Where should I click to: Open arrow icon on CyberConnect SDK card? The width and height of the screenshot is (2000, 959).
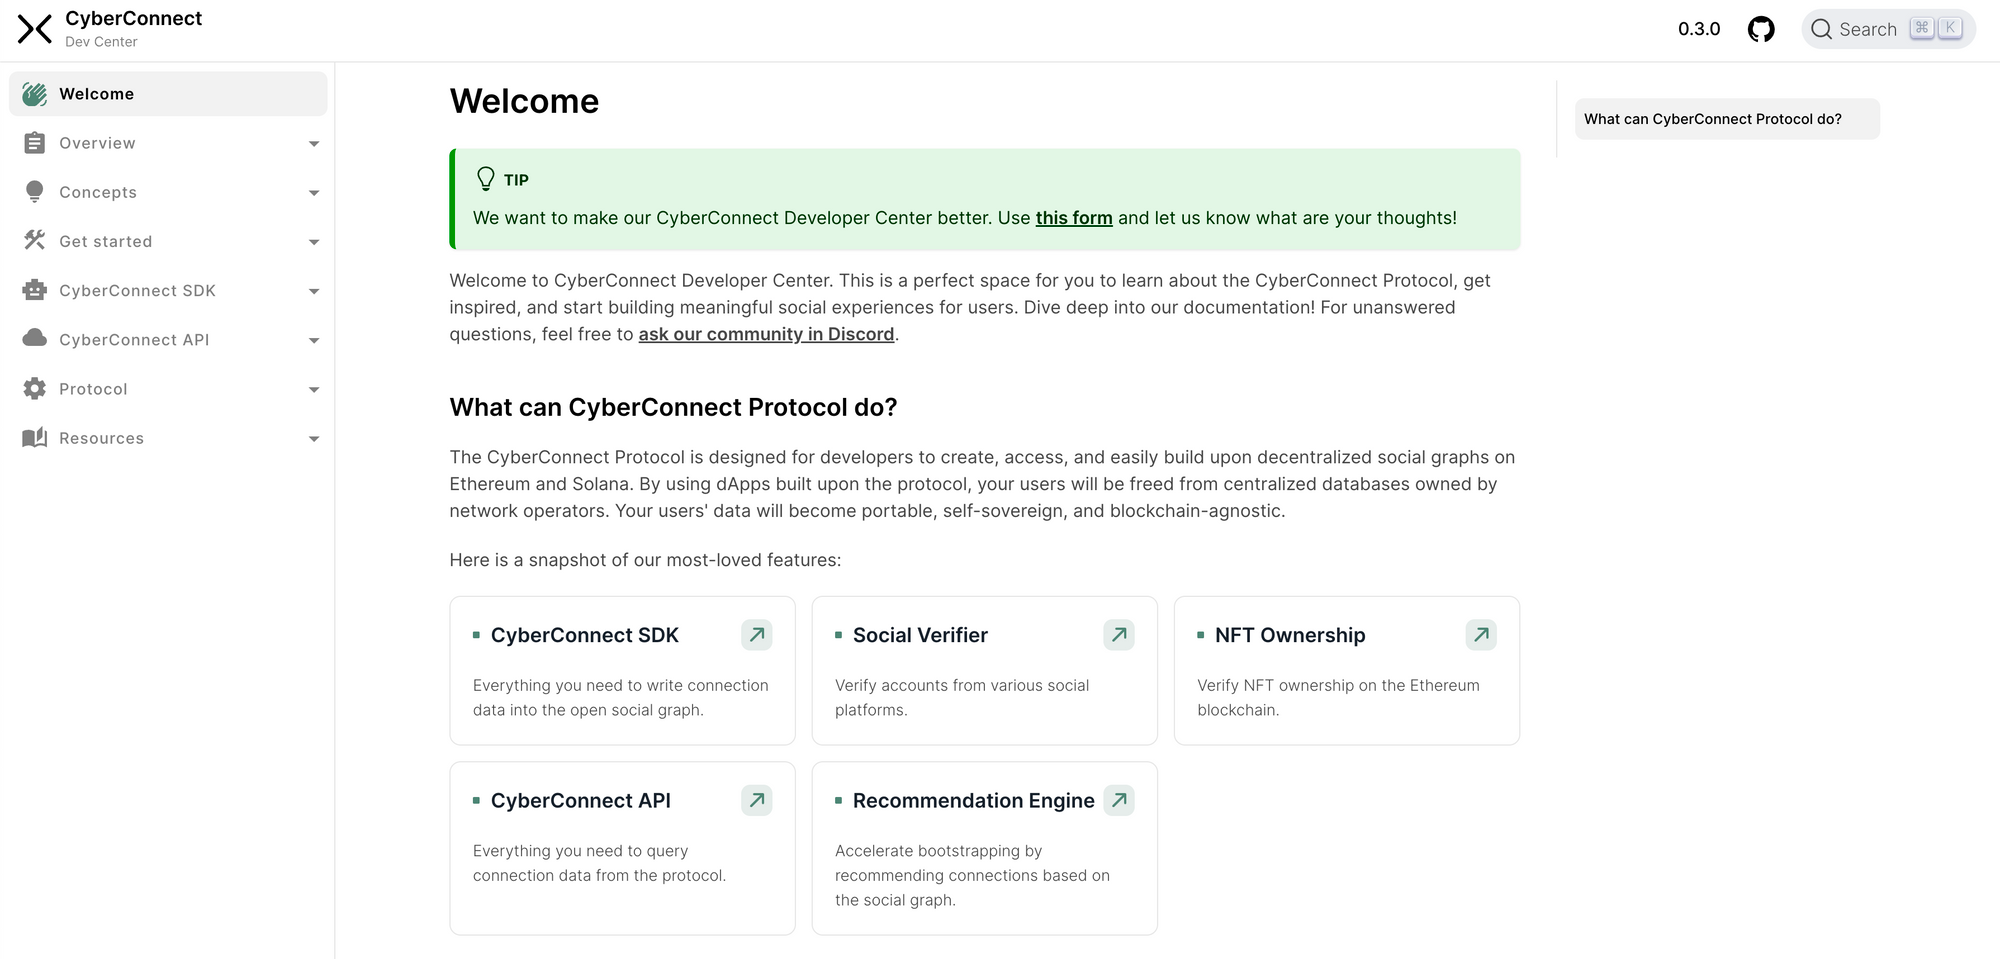[757, 634]
